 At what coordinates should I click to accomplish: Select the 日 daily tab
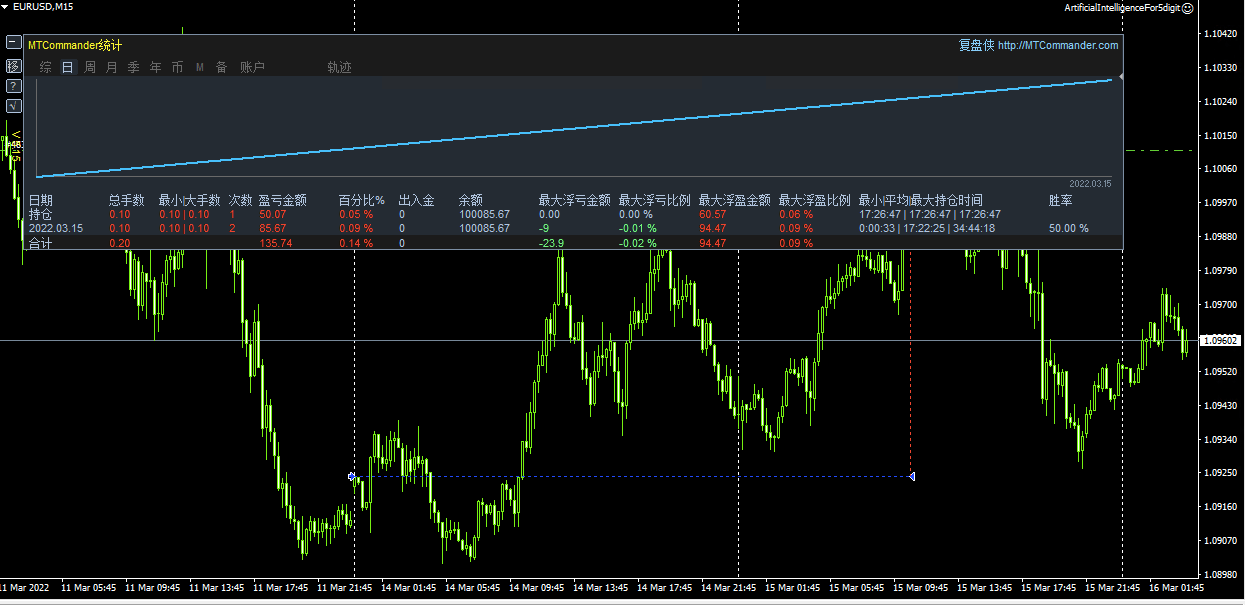pos(68,67)
